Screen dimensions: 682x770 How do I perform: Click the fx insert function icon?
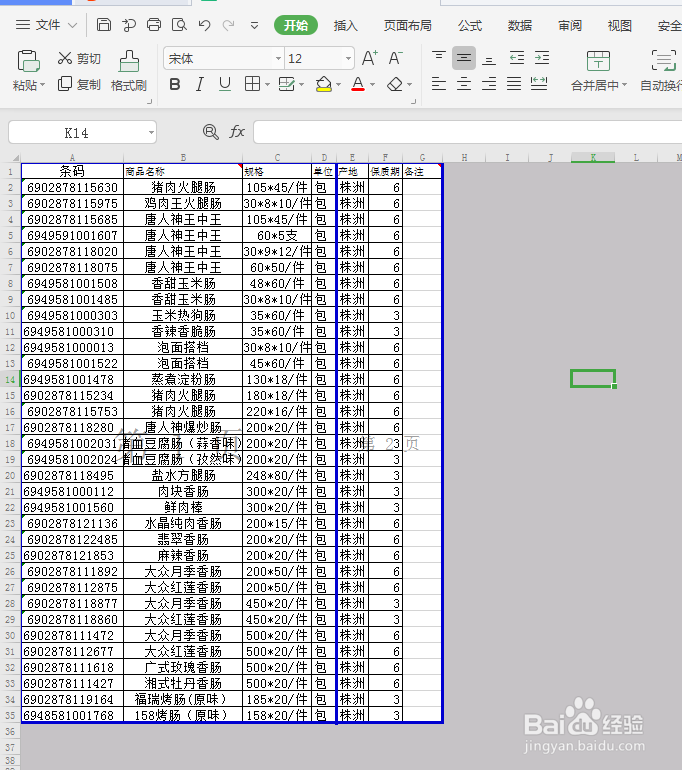(237, 132)
